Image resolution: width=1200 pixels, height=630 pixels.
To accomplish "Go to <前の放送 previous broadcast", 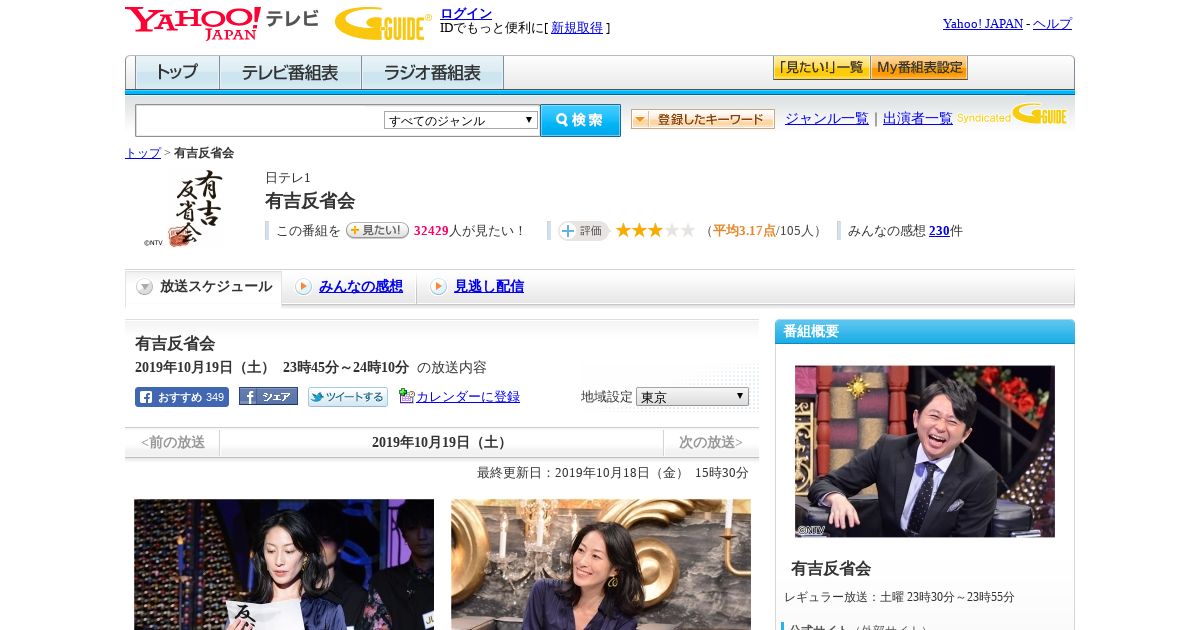I will pos(172,442).
